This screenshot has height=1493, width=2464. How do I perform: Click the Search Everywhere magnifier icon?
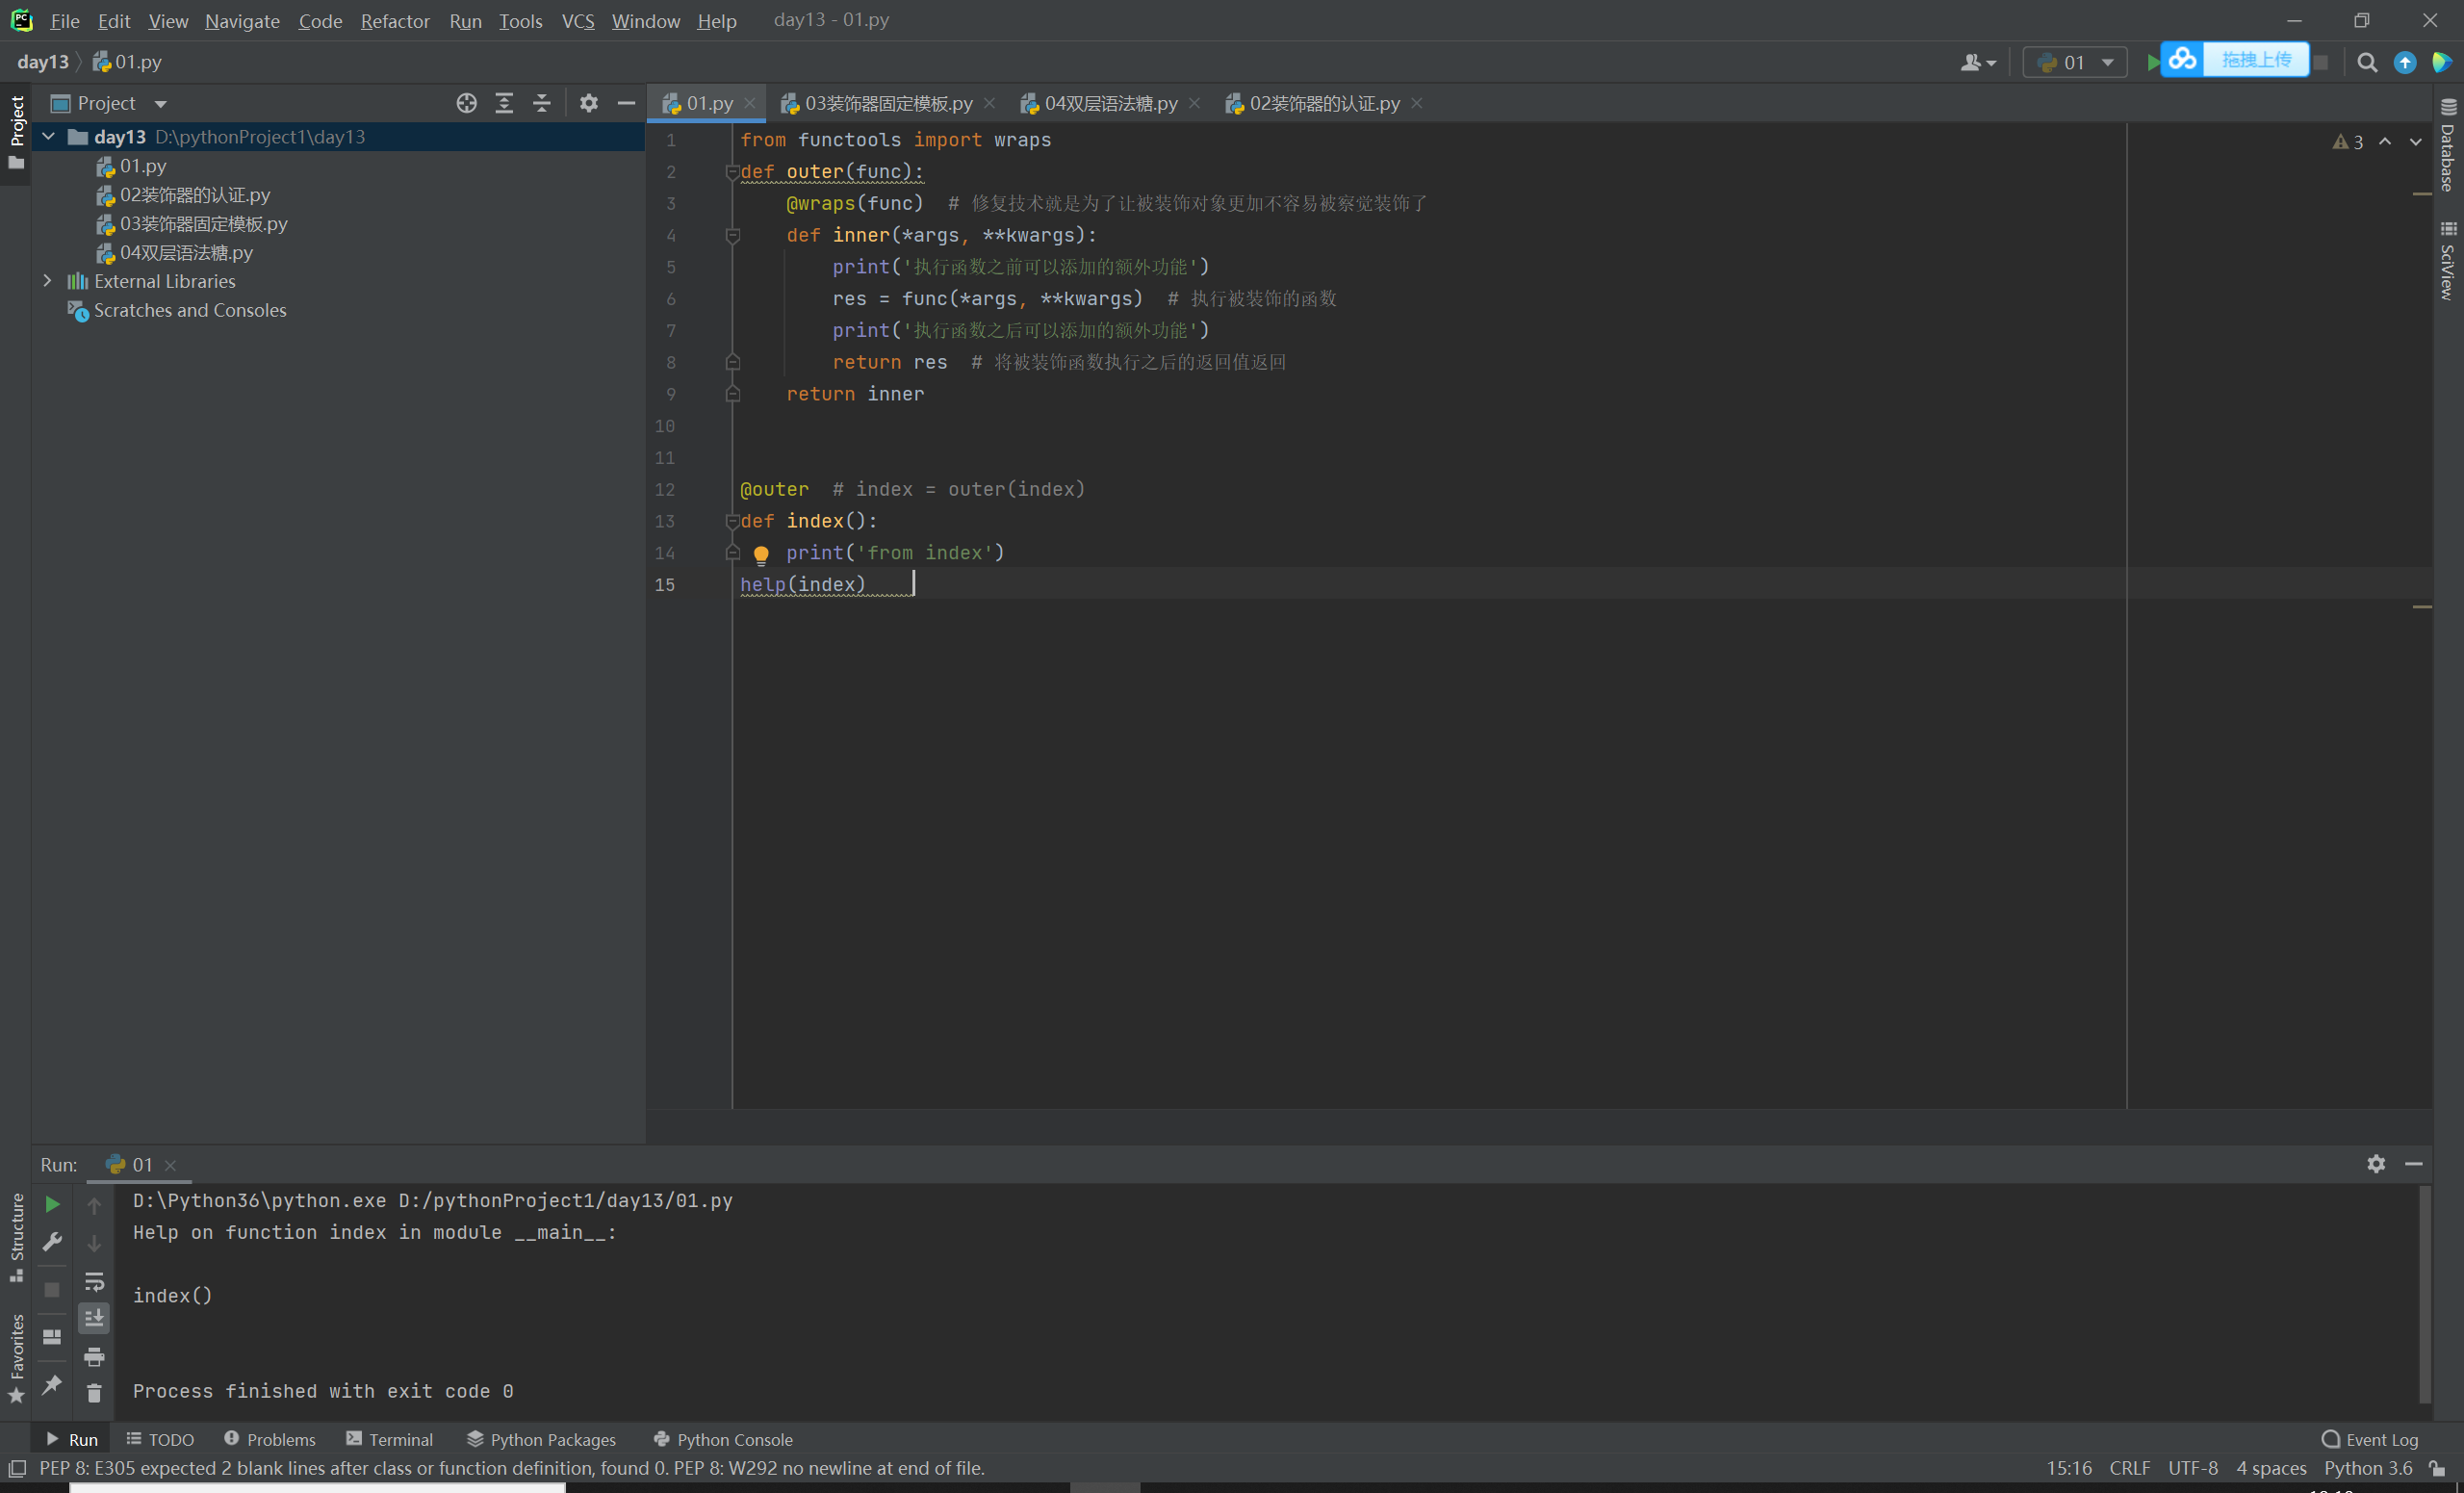[x=2366, y=62]
